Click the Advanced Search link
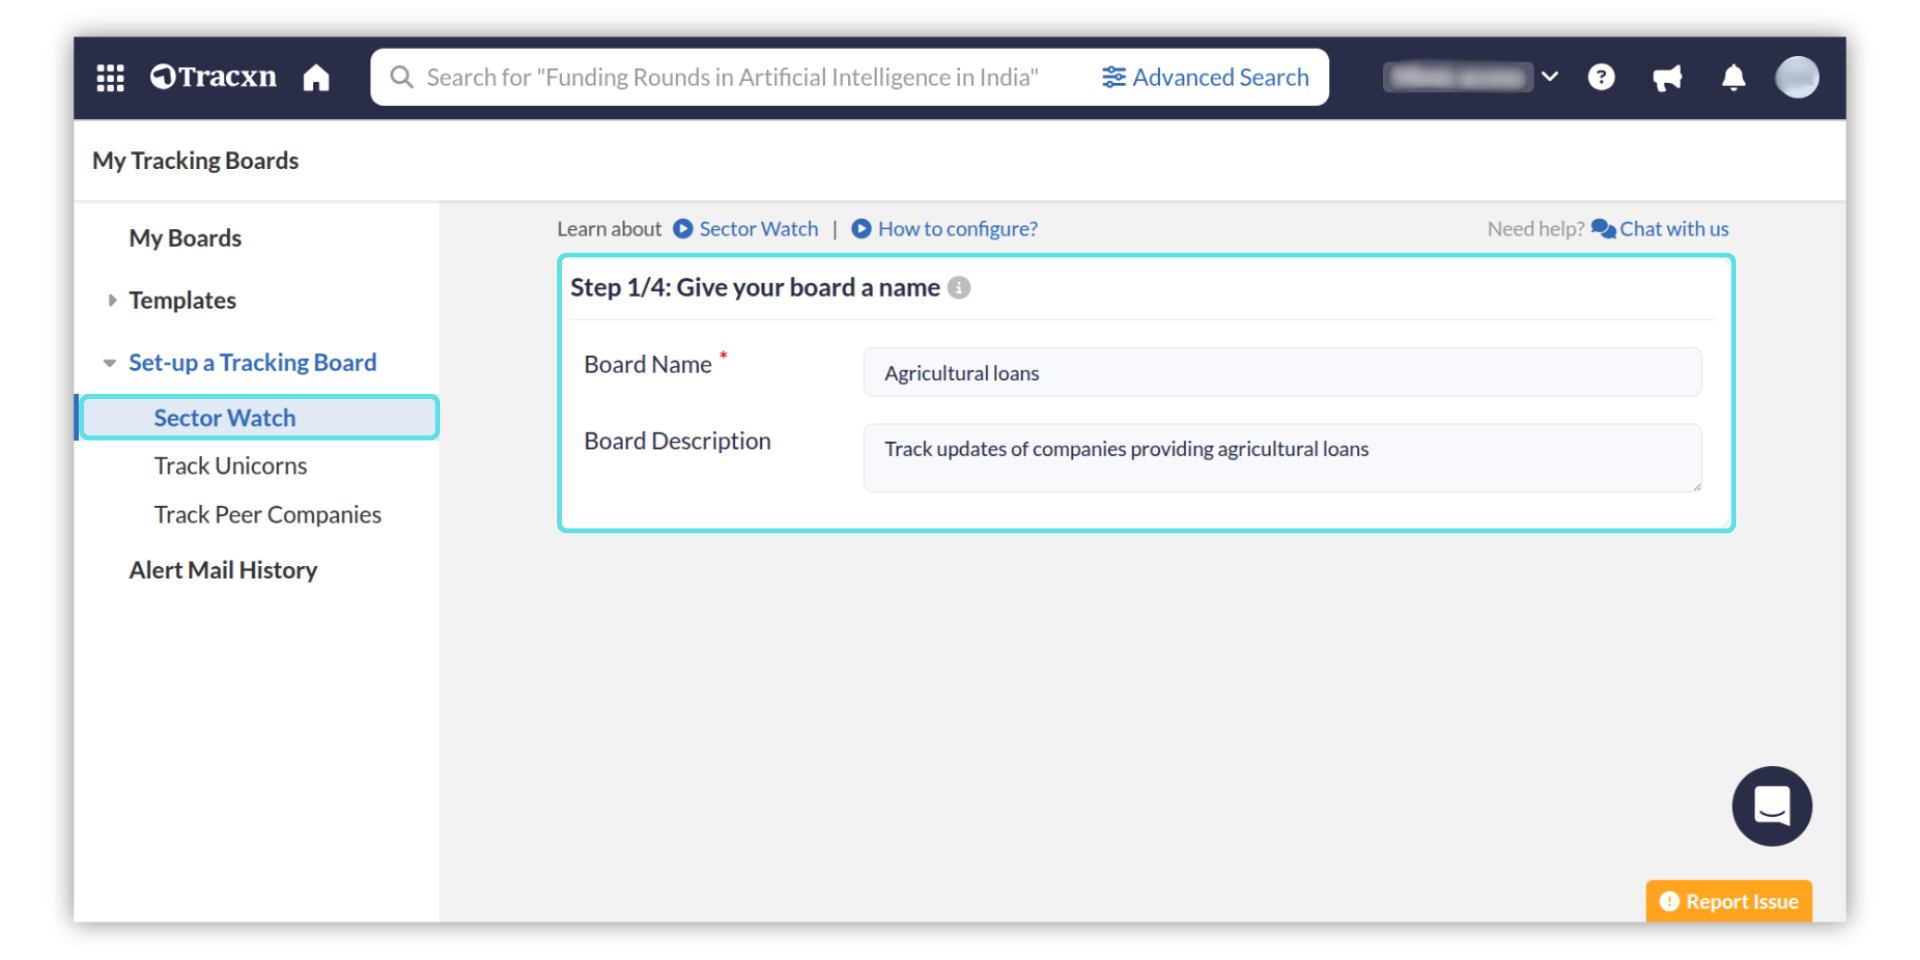Viewport: 1920px width, 960px height. (x=1205, y=77)
